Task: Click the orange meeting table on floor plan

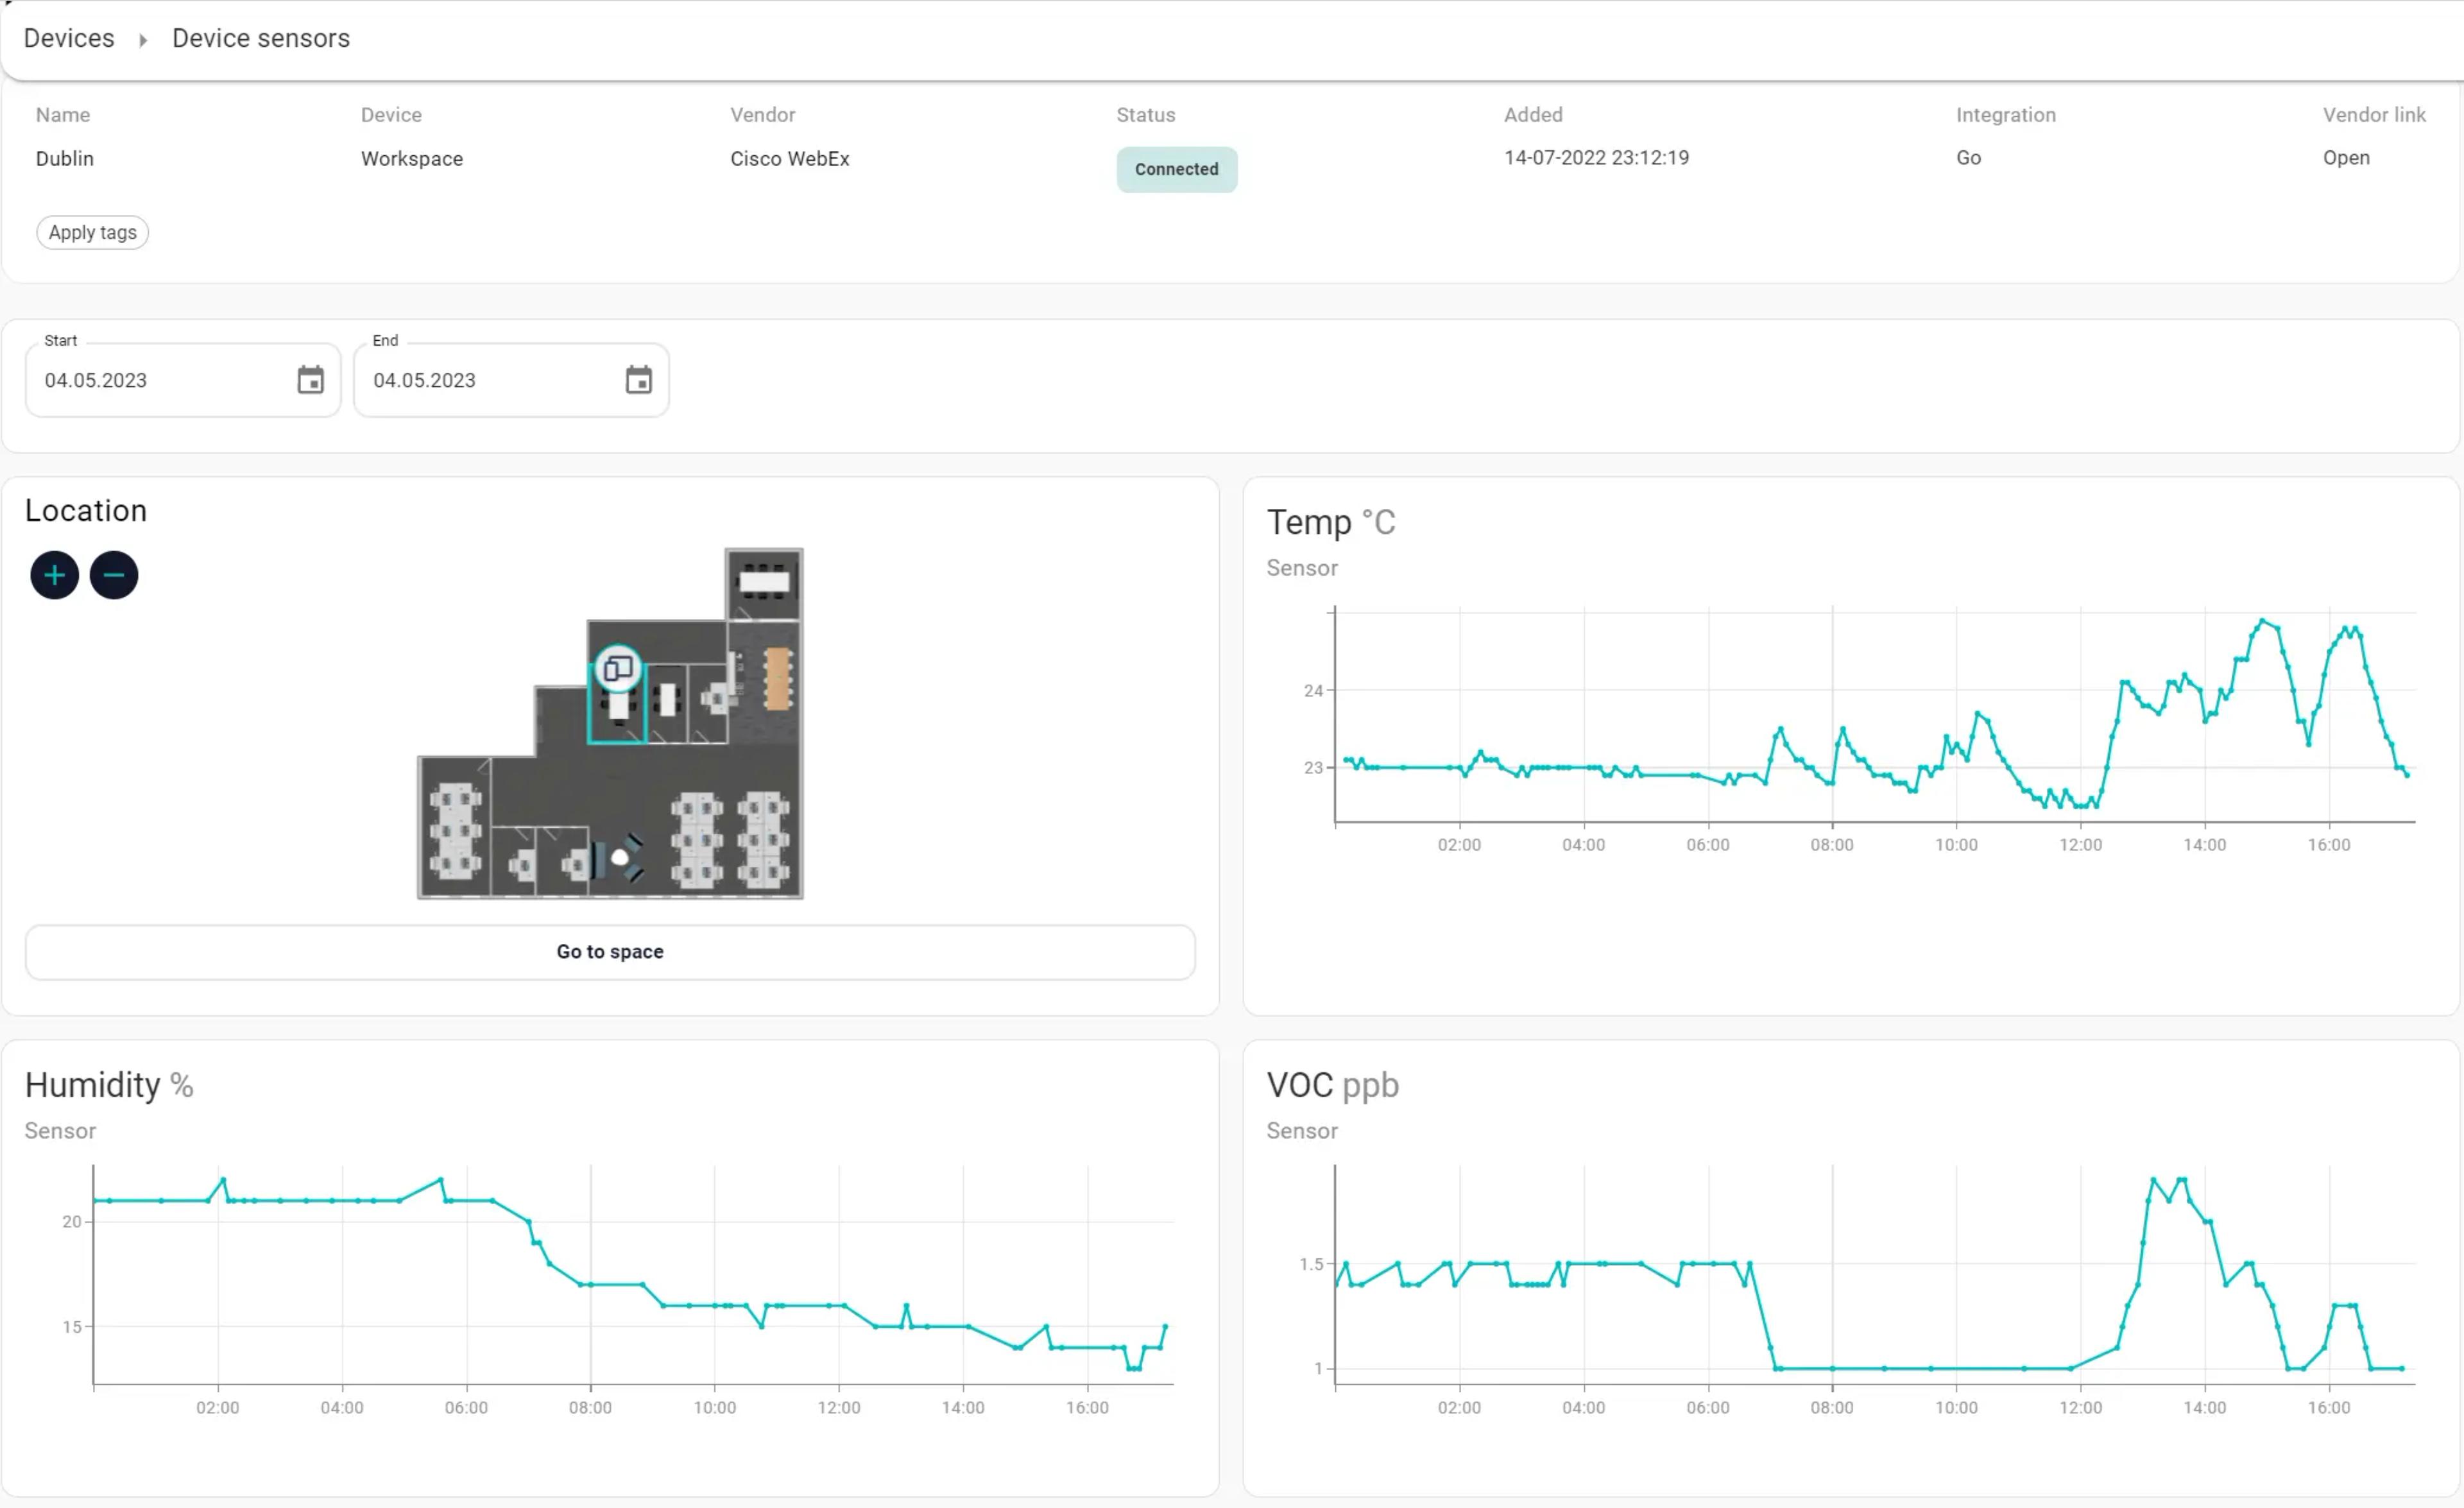Action: [x=777, y=679]
